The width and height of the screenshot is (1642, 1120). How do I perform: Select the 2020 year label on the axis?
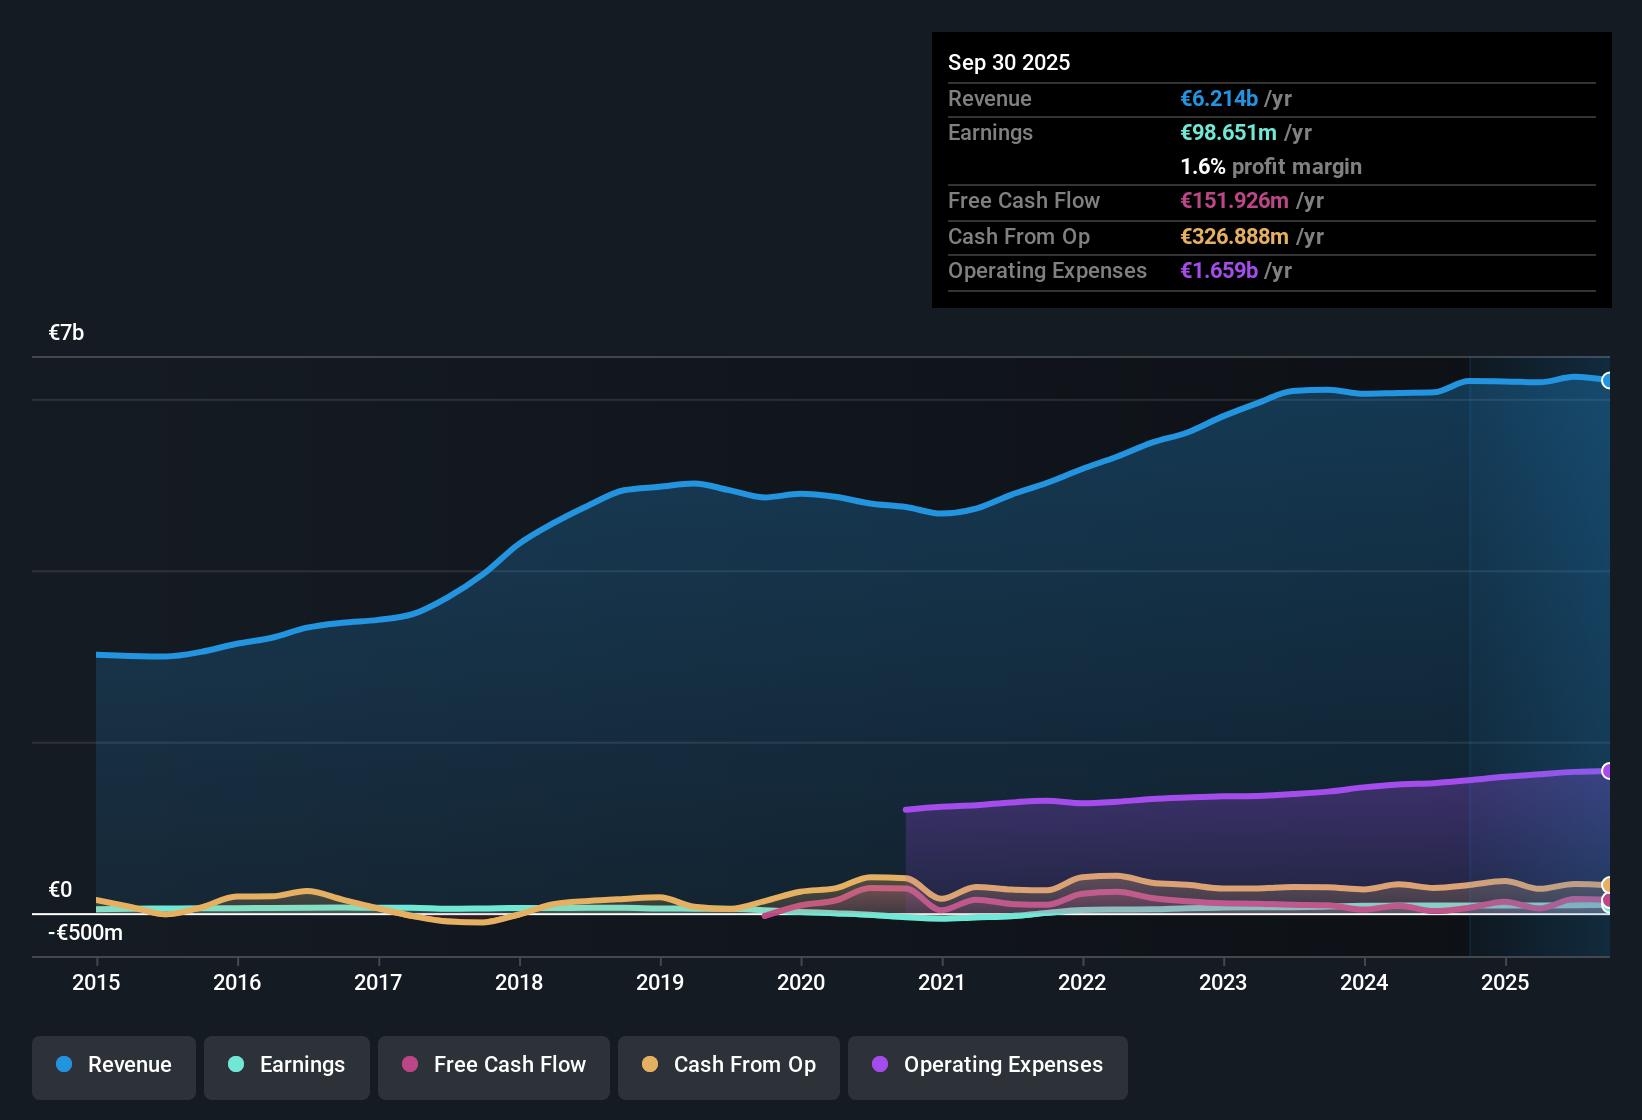pos(801,983)
